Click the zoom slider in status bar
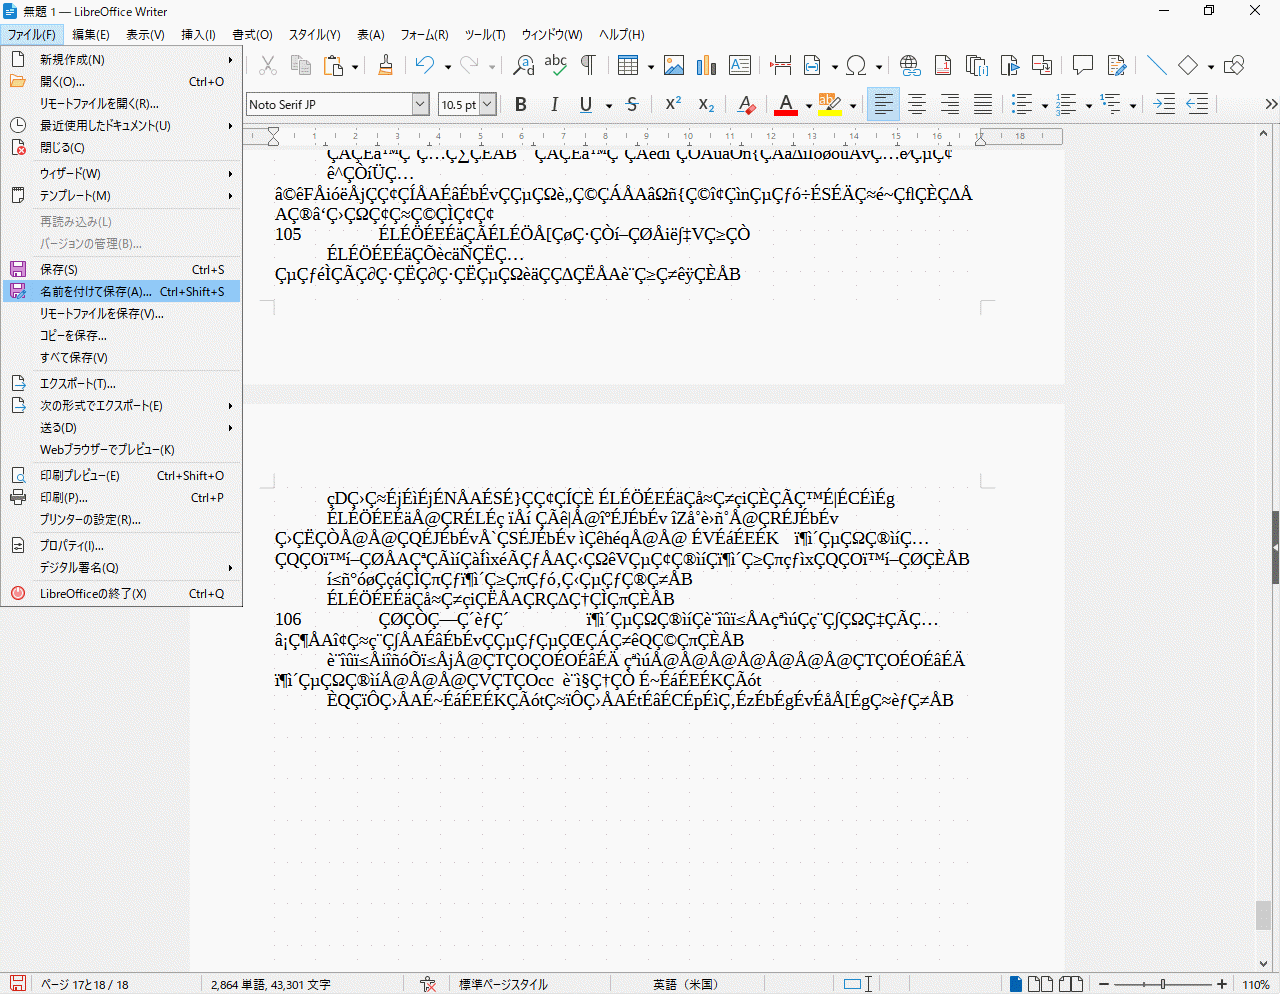 (1163, 985)
